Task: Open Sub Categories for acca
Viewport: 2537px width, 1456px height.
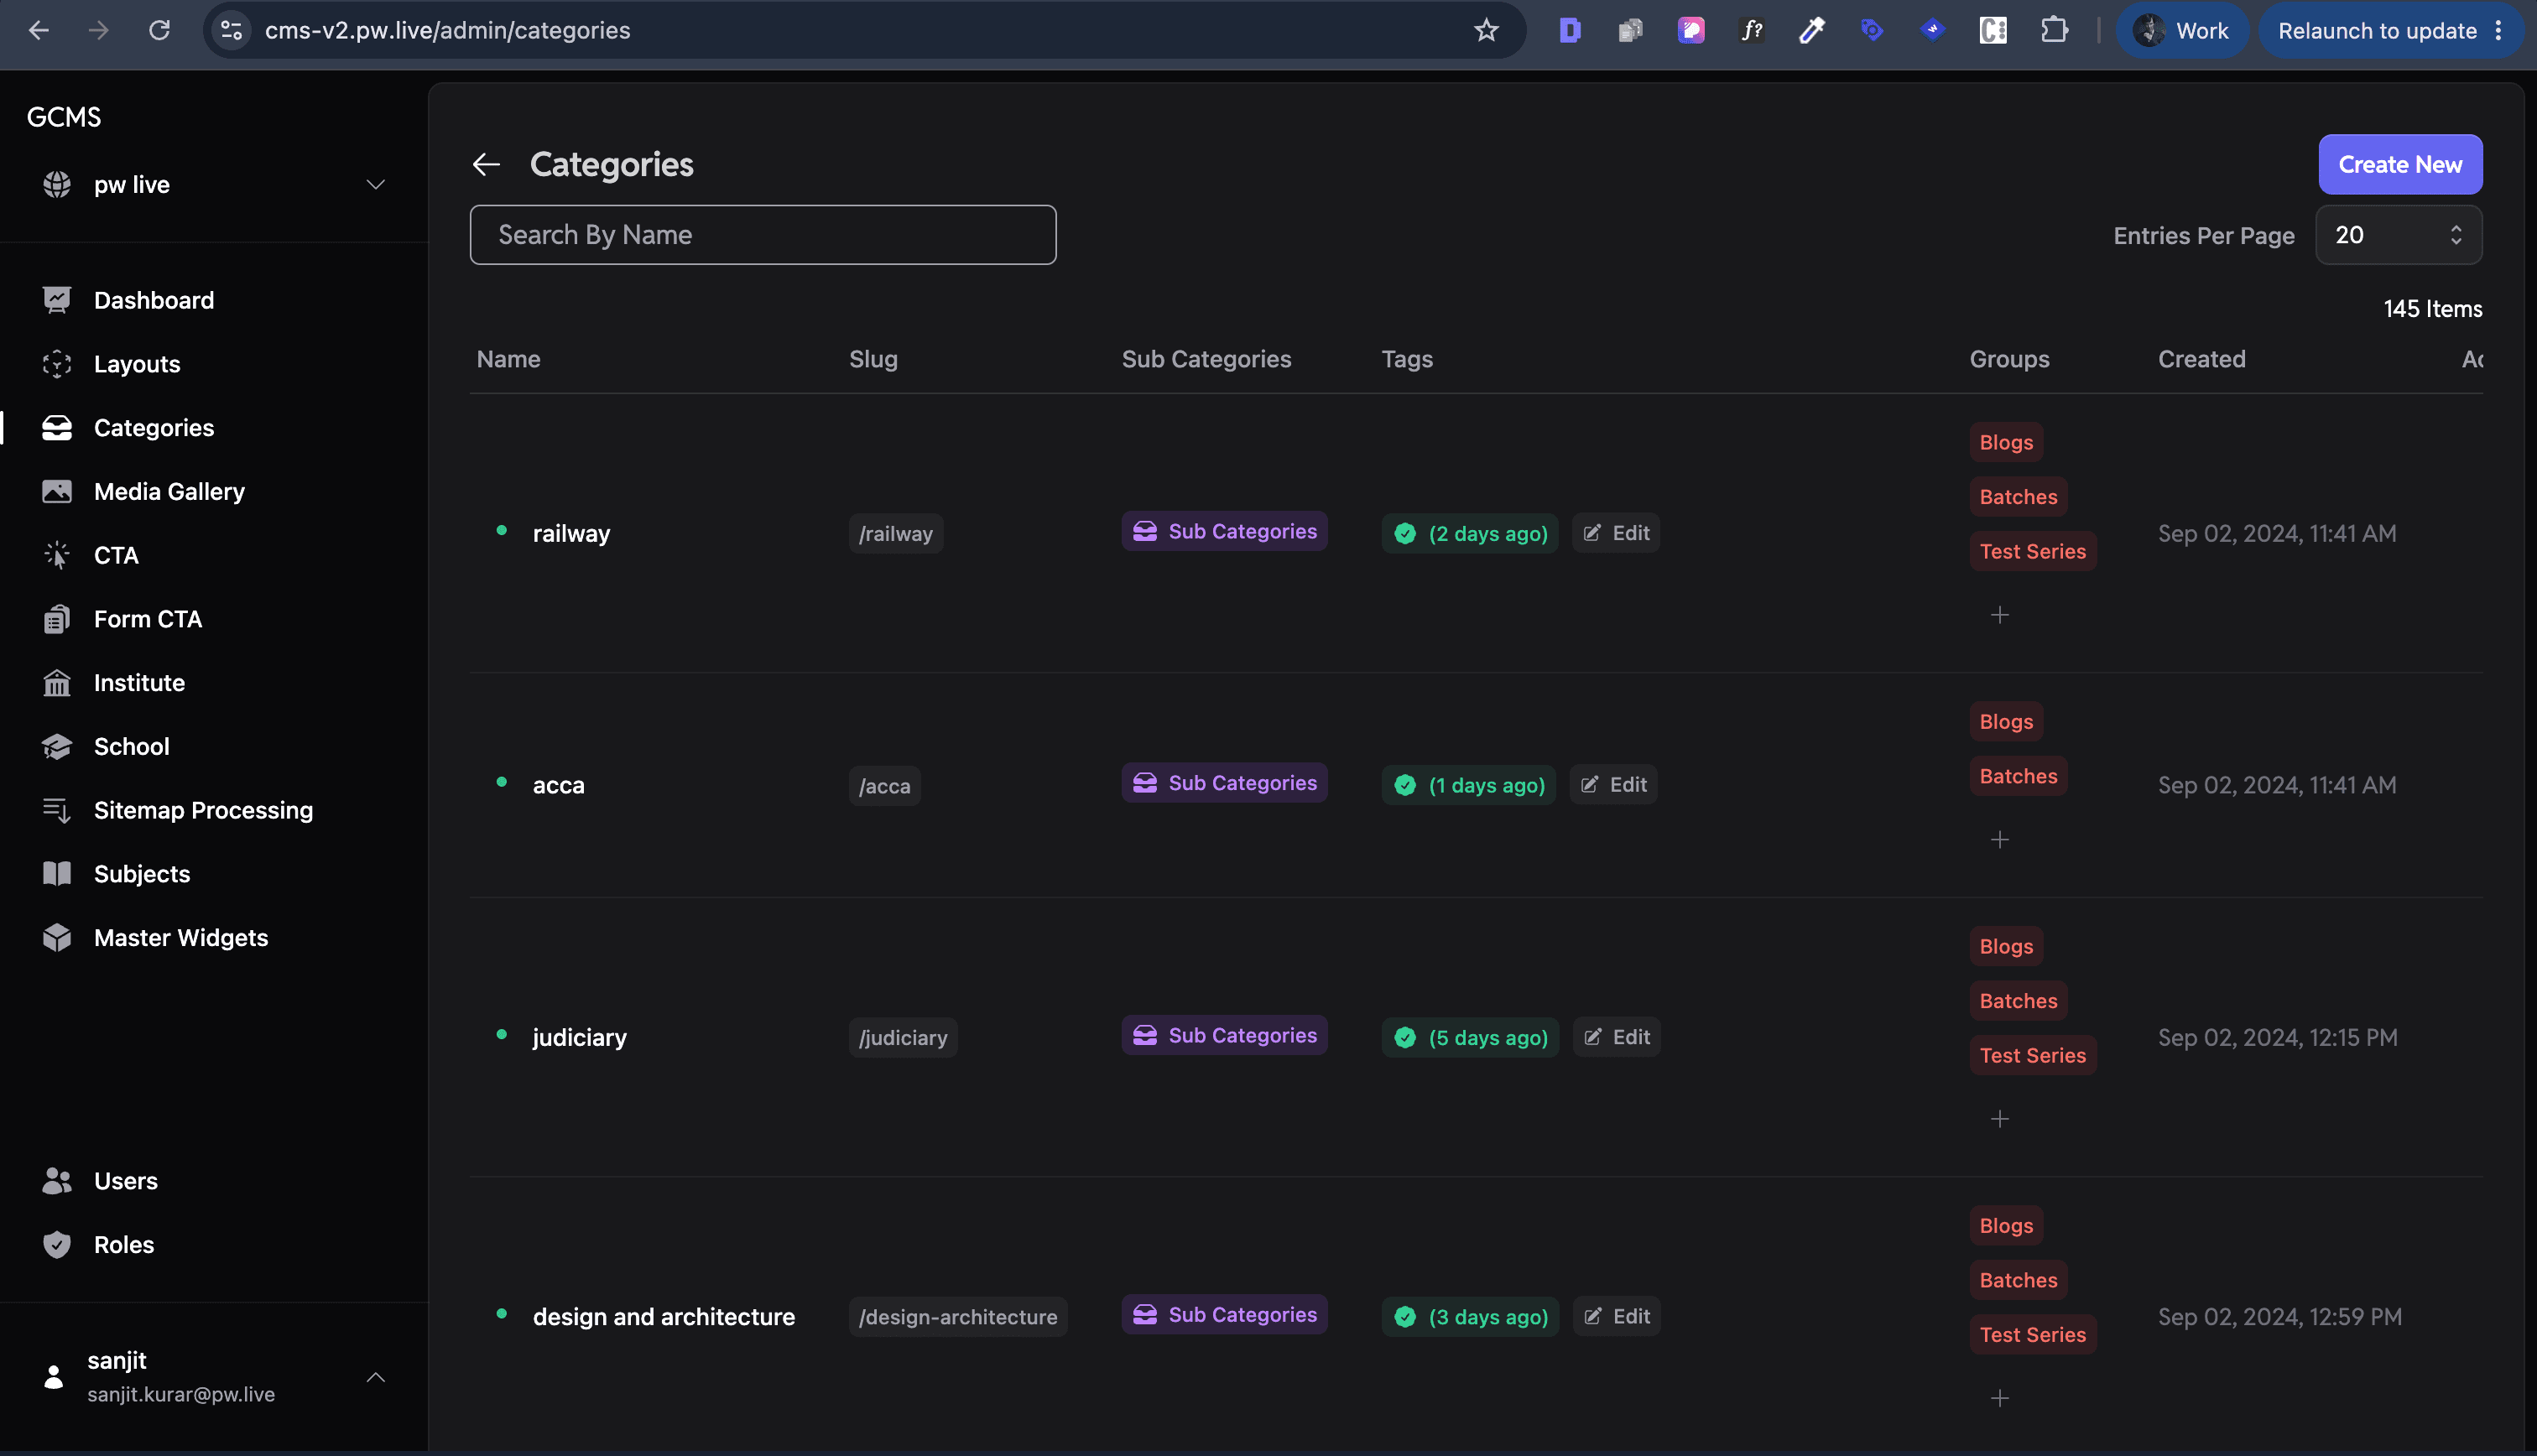Action: pyautogui.click(x=1224, y=783)
